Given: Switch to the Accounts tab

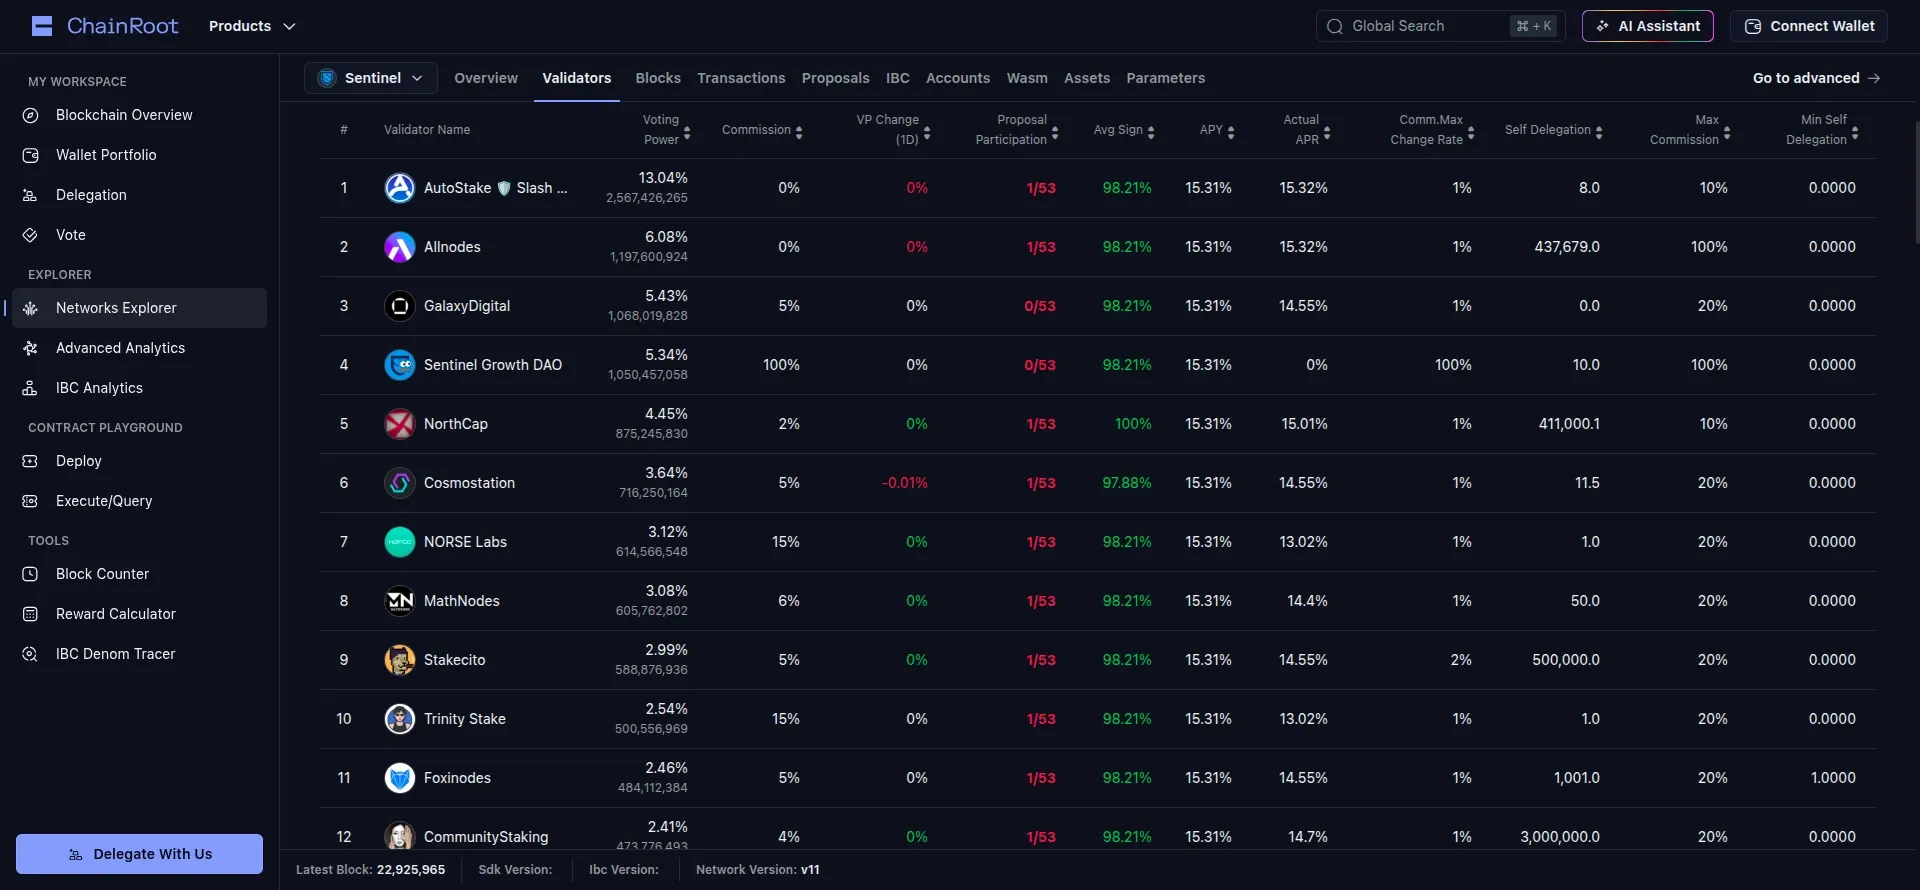Looking at the screenshot, I should pyautogui.click(x=958, y=78).
